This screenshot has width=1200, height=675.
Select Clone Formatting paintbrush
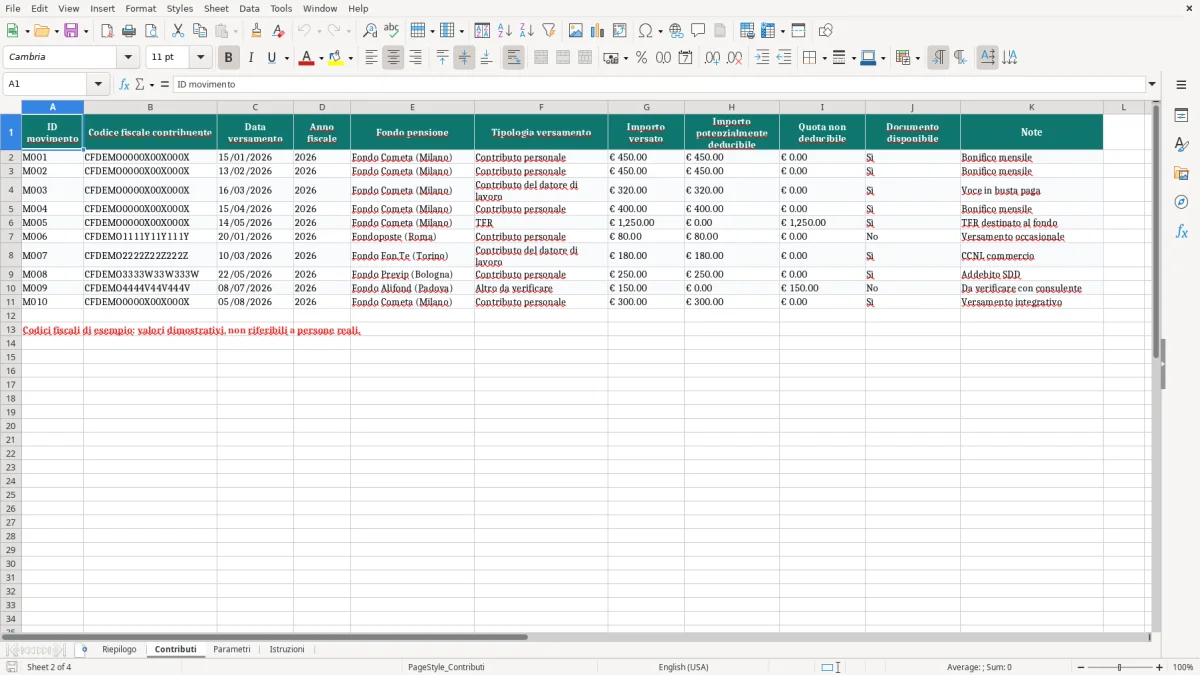tap(256, 31)
